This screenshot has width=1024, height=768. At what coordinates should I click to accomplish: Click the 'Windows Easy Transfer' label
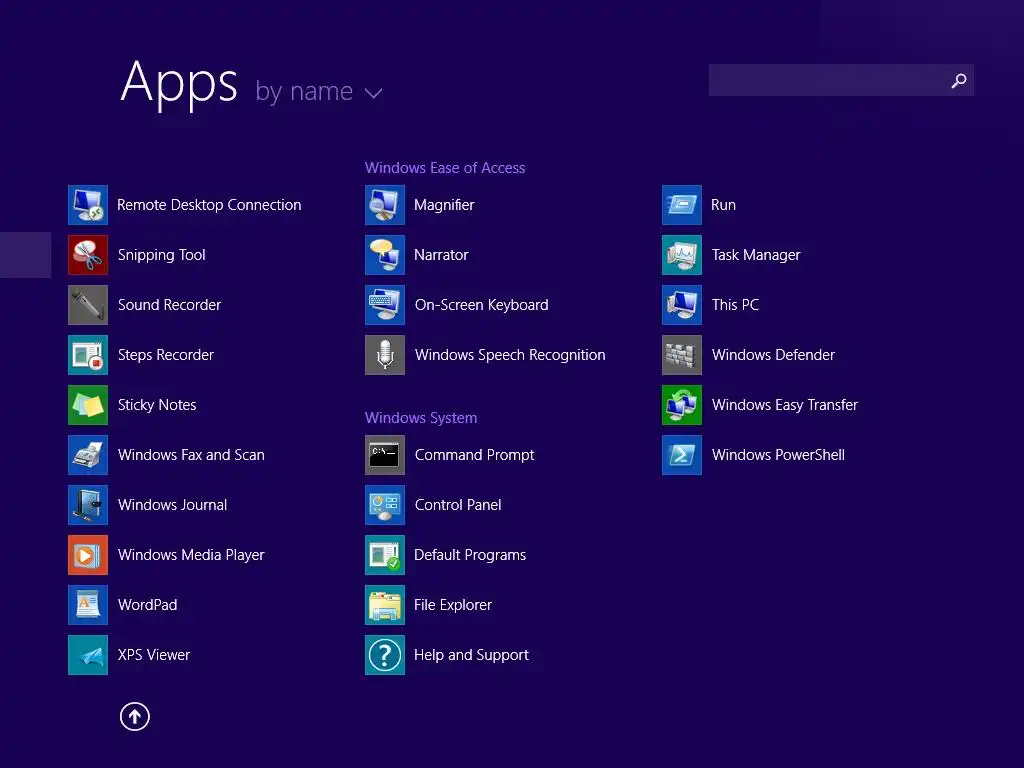click(785, 405)
